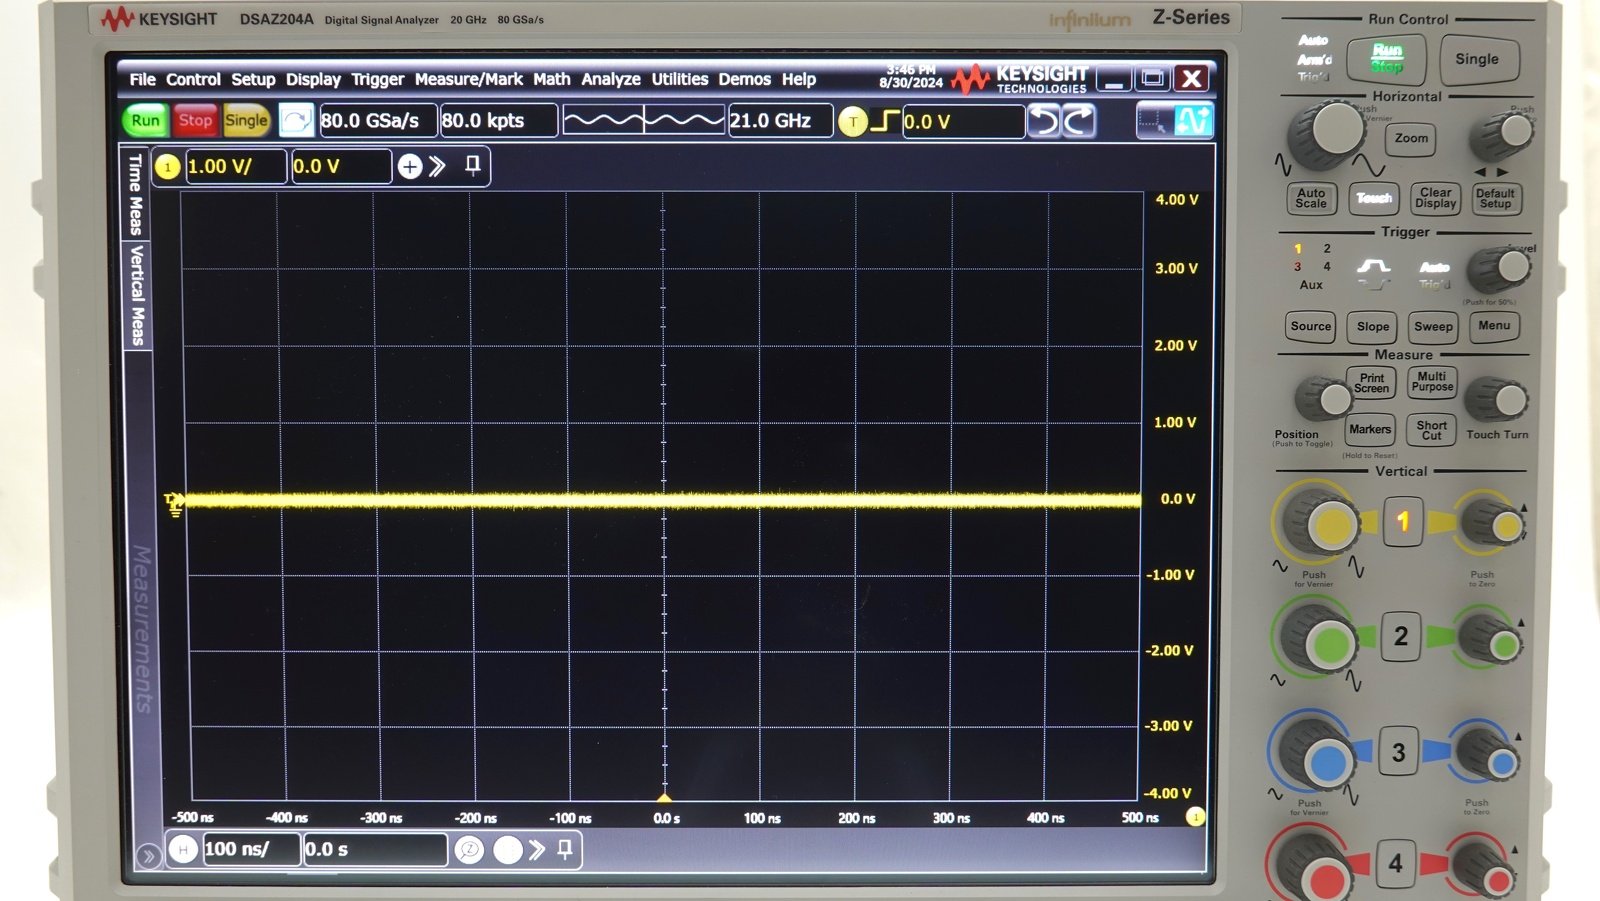Image resolution: width=1600 pixels, height=901 pixels.
Task: Click the Undo arrow icon
Action: tap(1043, 121)
